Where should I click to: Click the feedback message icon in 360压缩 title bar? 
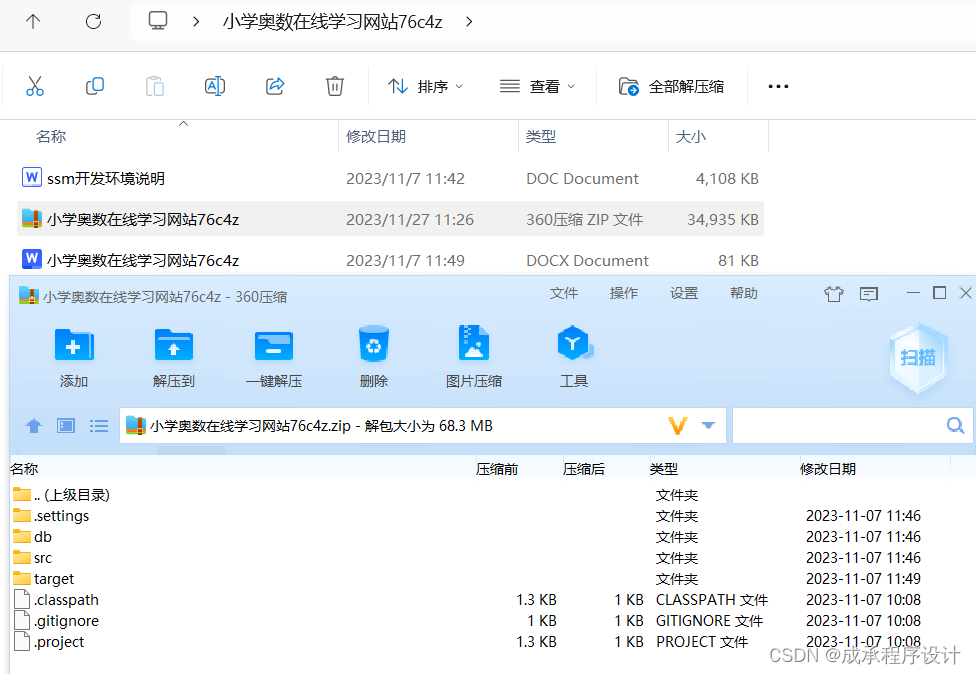(x=868, y=294)
